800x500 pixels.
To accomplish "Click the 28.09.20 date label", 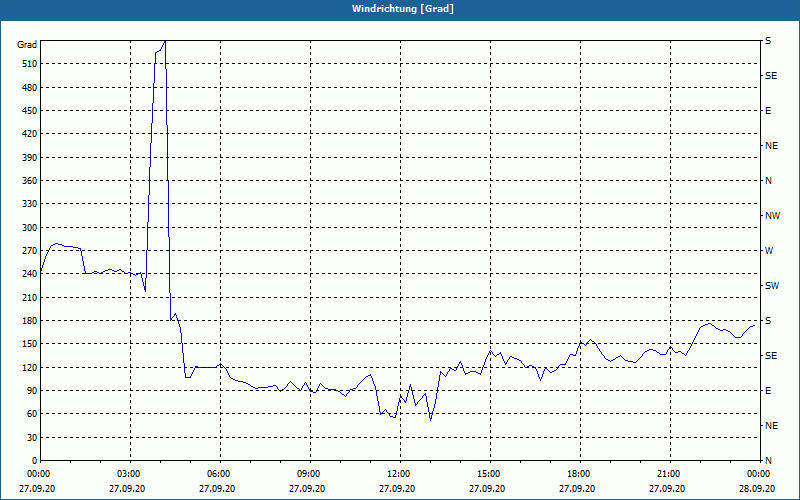I will coord(757,489).
